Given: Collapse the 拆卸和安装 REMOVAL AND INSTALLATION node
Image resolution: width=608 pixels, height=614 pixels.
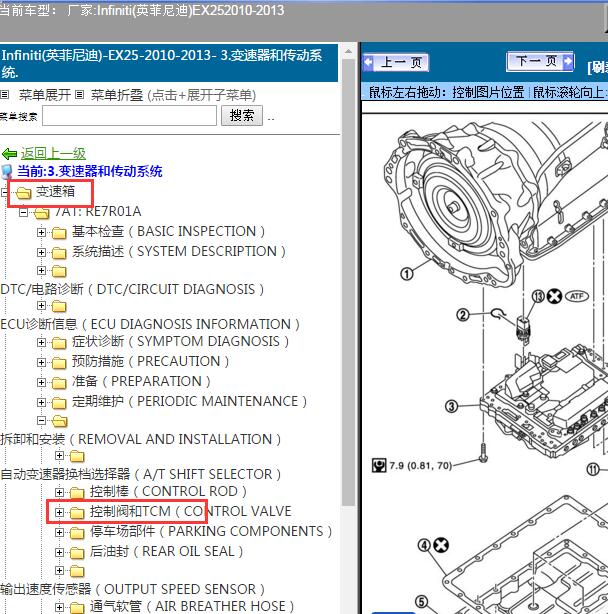Looking at the screenshot, I should [x=41, y=421].
